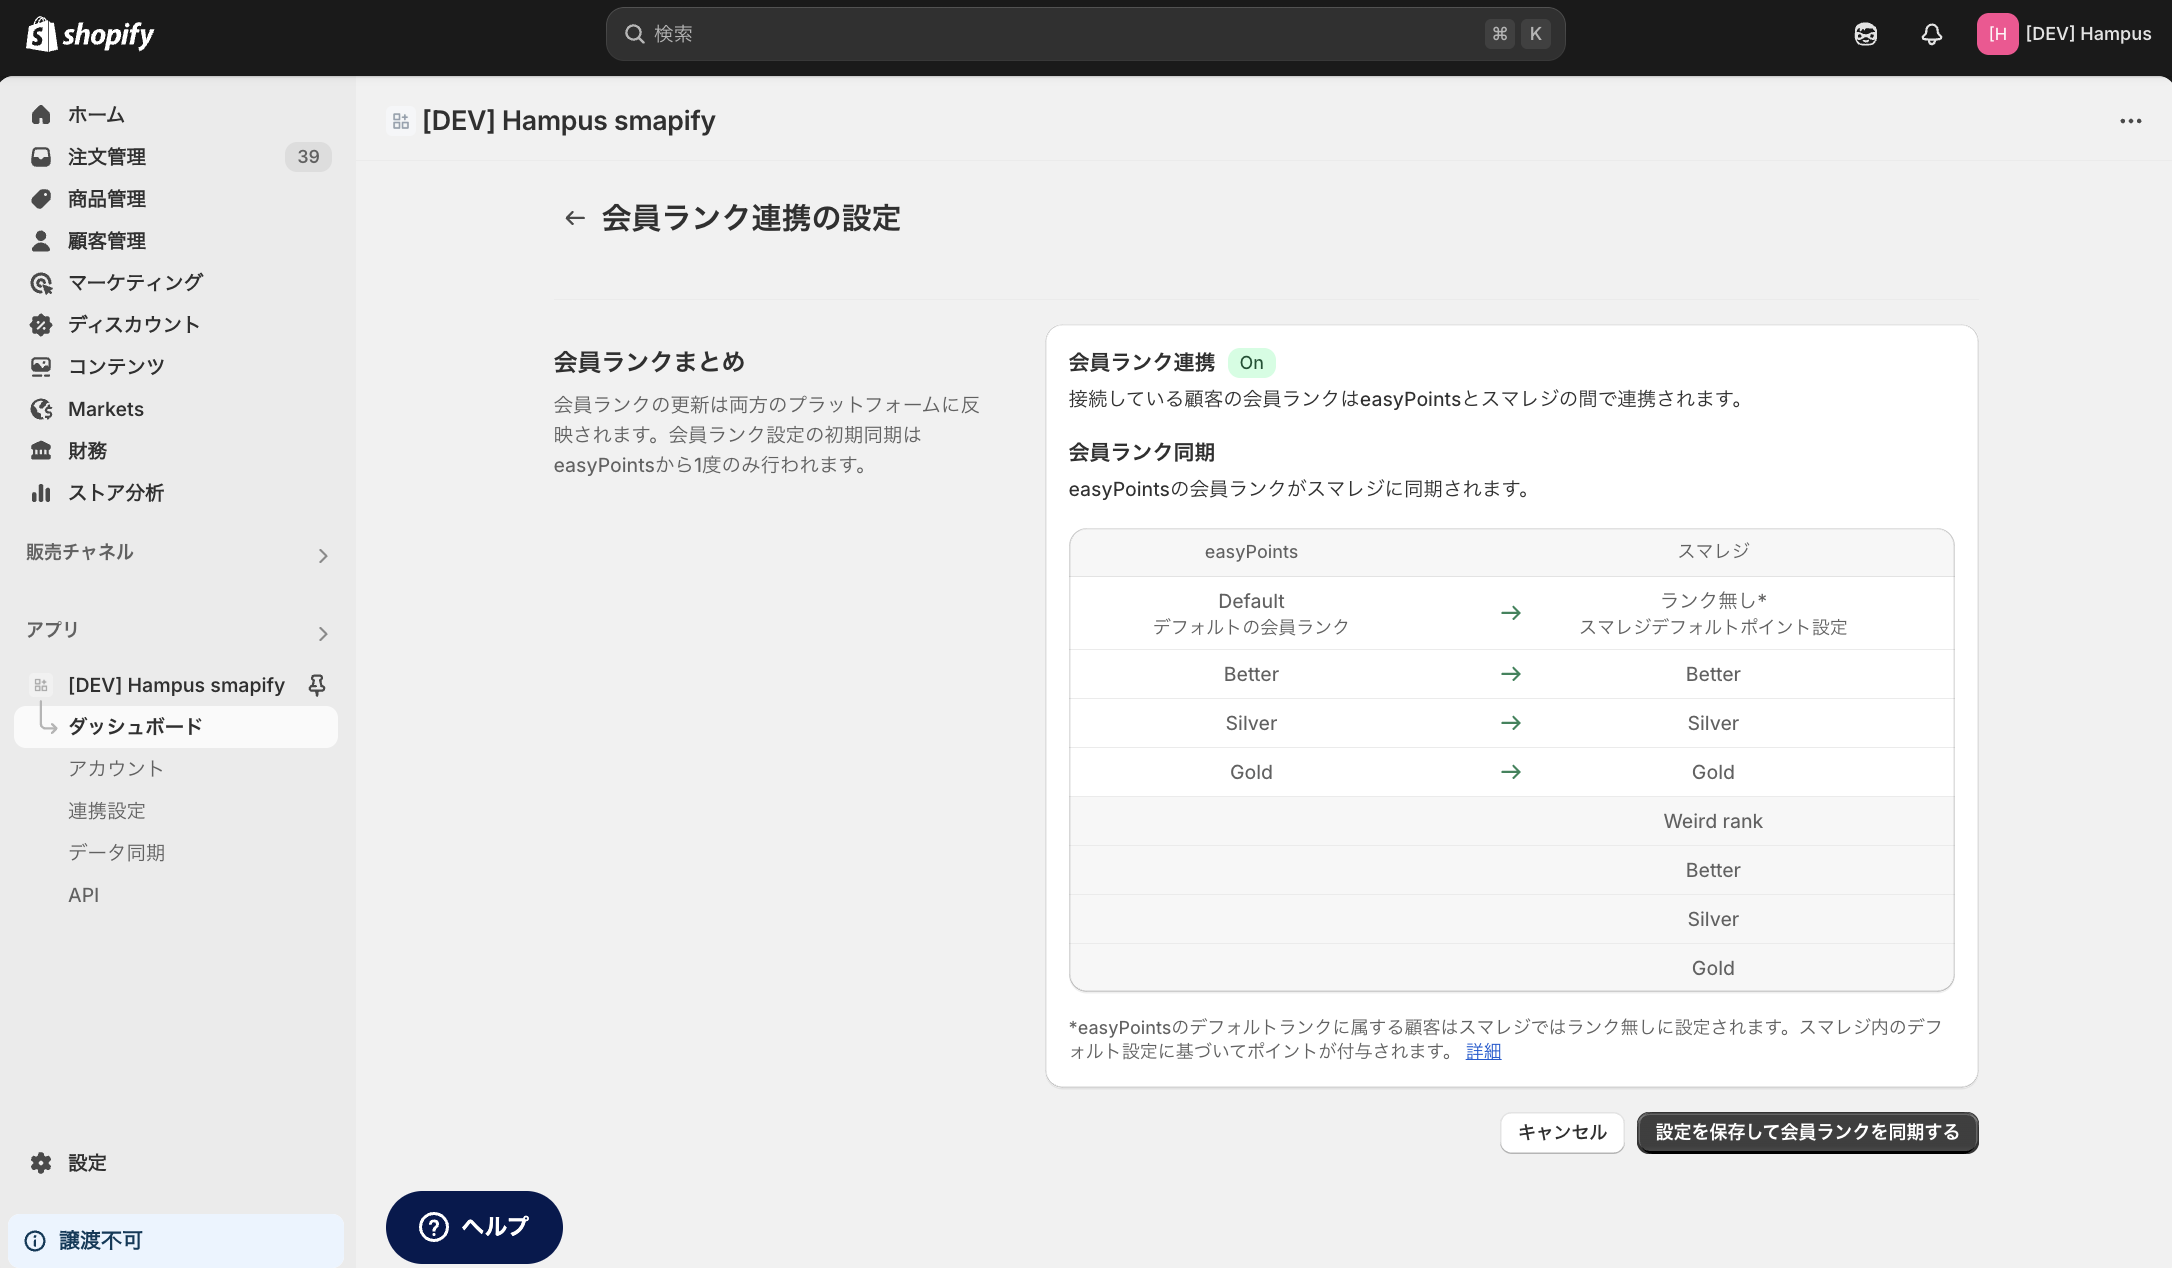Click the 注文管理 orders icon
Screen dimensions: 2172x1268
[41, 156]
